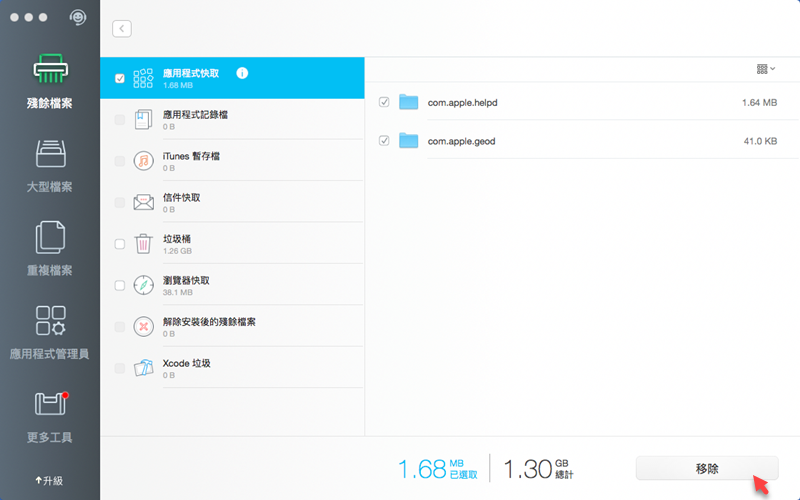Viewport: 800px width, 500px height.
Task: Select the com.apple.geod folder row
Action: pyautogui.click(x=580, y=141)
